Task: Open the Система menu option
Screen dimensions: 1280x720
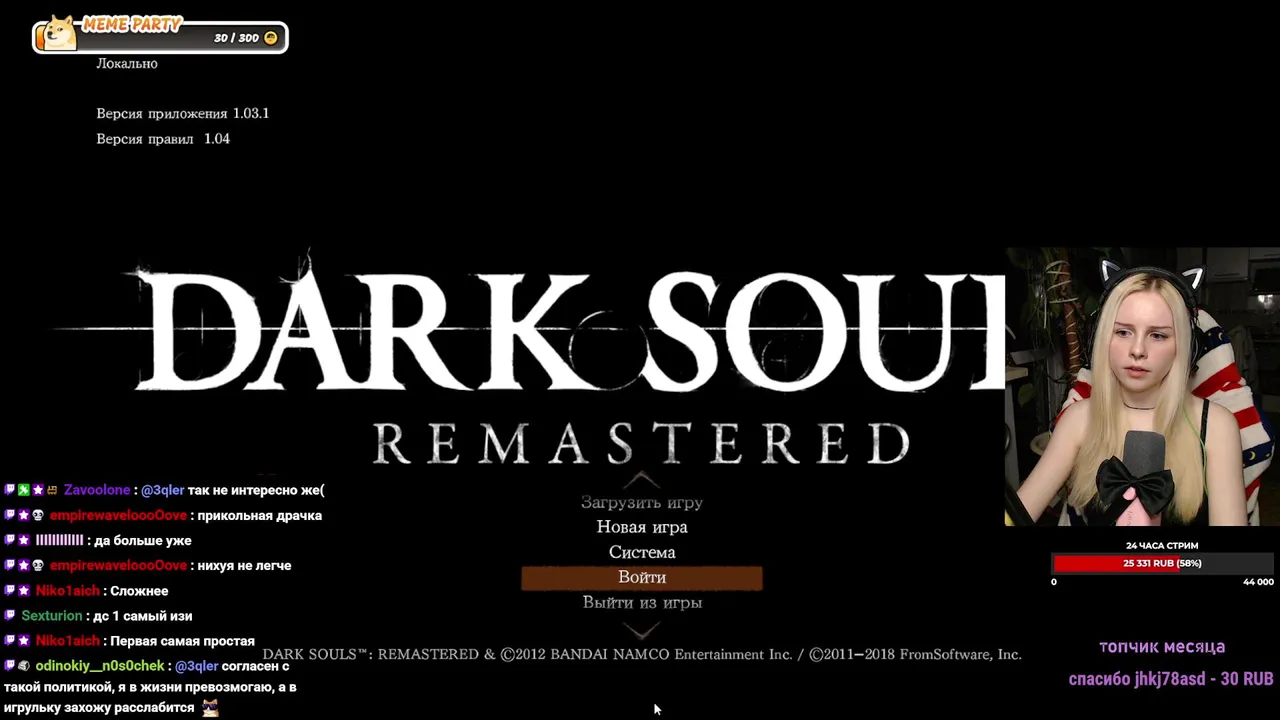Action: [642, 552]
